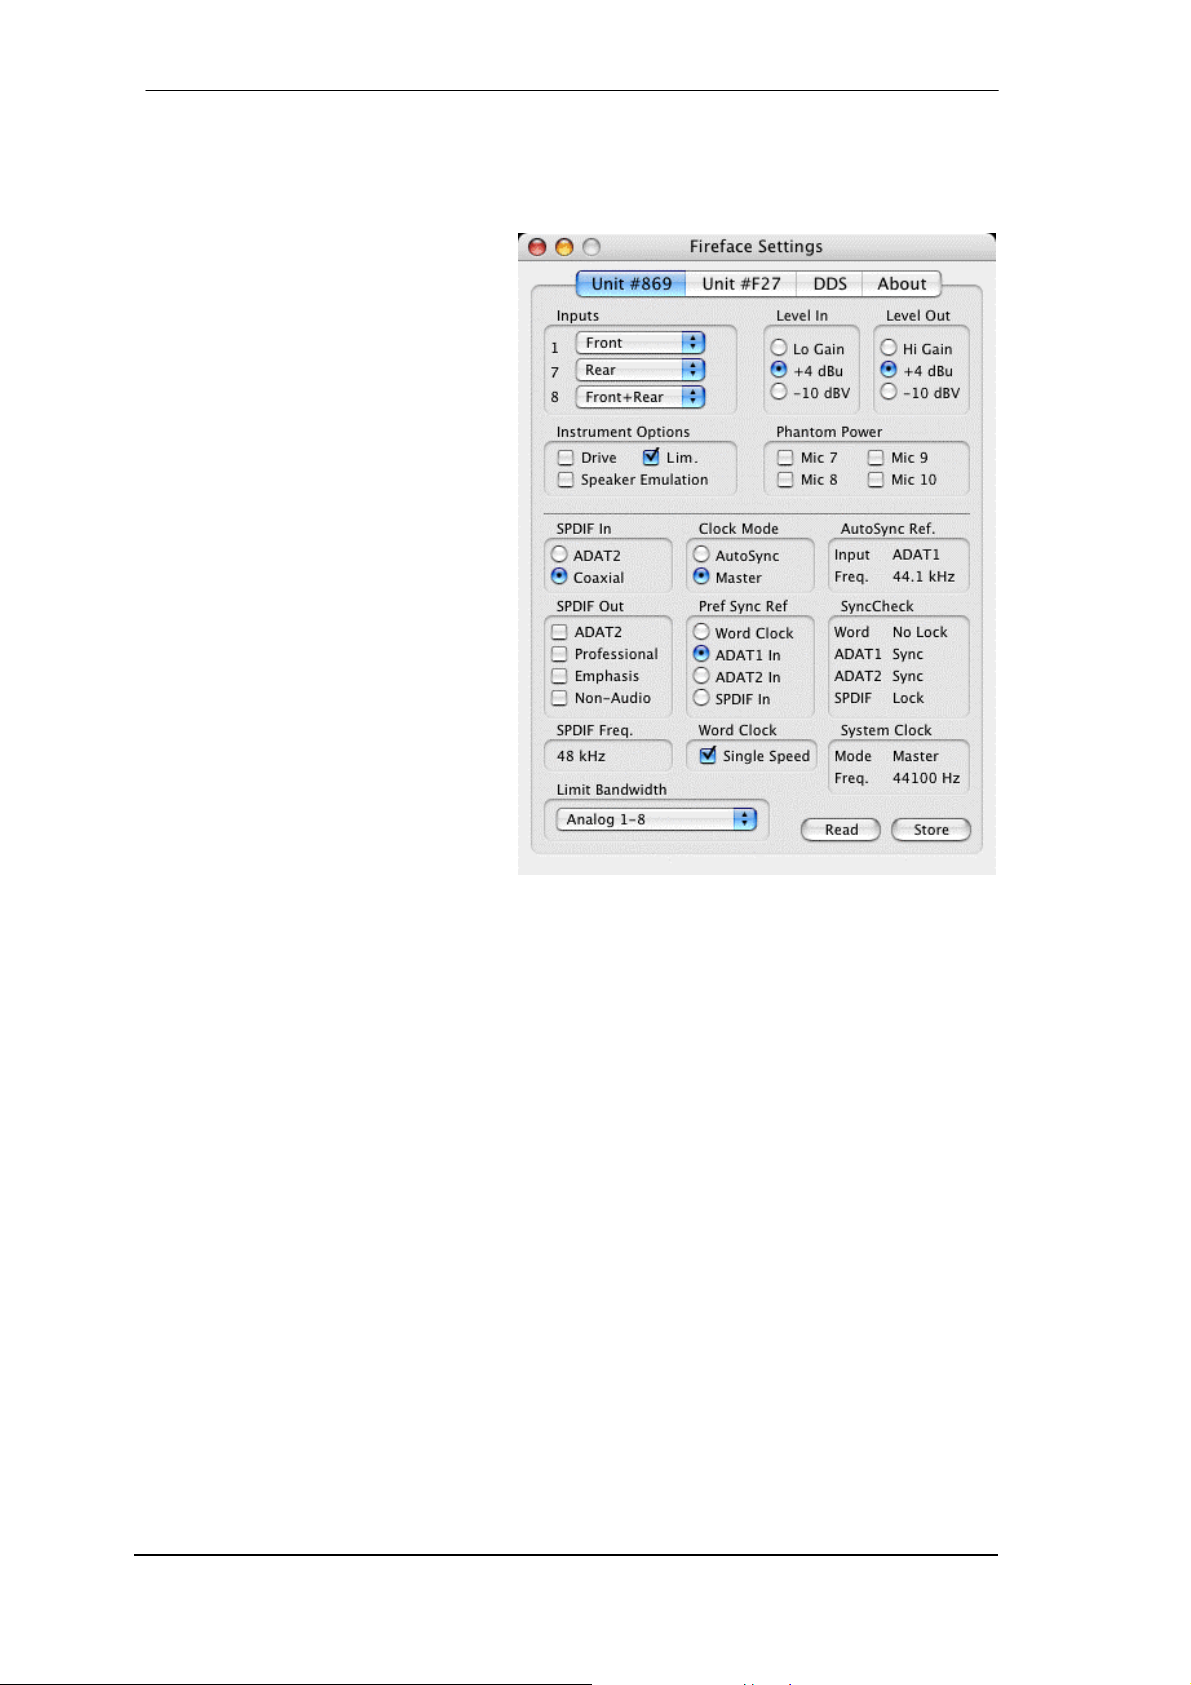Set Clock Mode to AutoSync

[702, 555]
